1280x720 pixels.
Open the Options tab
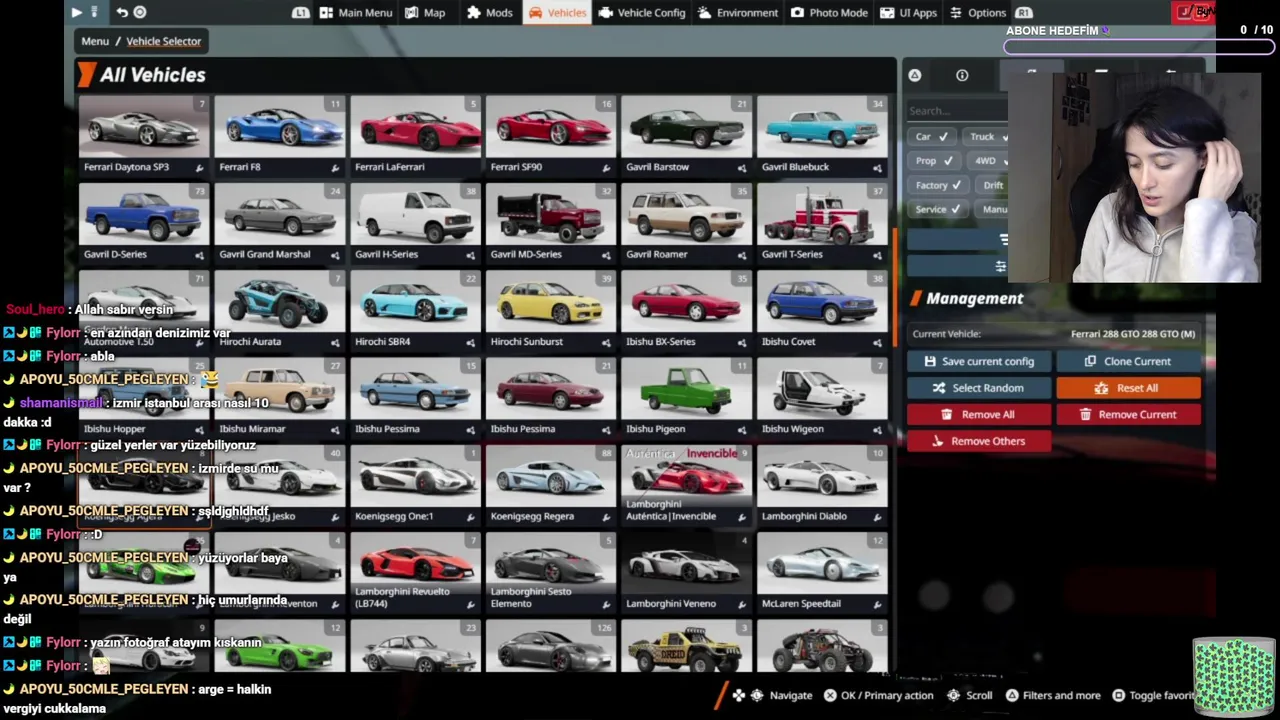click(977, 12)
